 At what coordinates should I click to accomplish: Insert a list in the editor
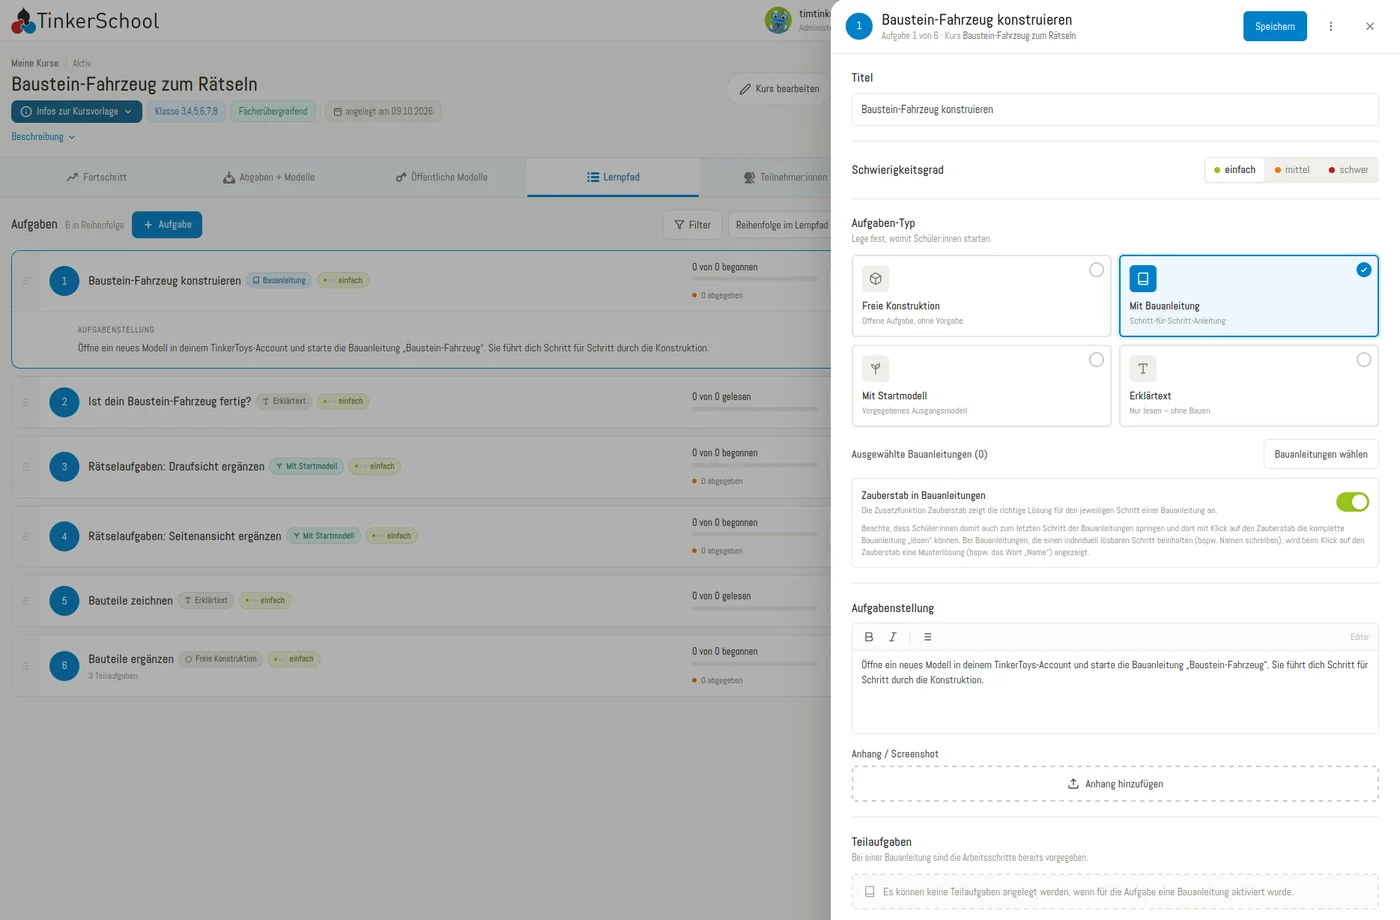click(928, 637)
